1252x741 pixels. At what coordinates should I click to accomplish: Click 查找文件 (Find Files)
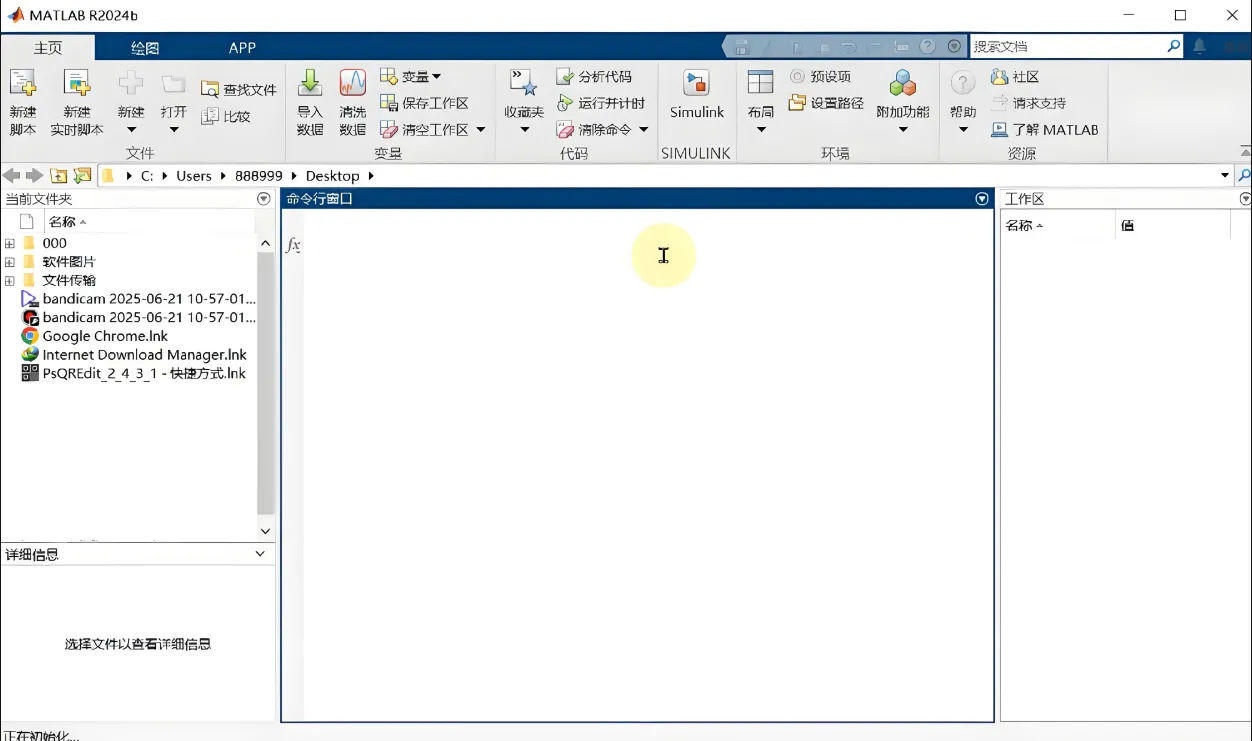[x=239, y=89]
